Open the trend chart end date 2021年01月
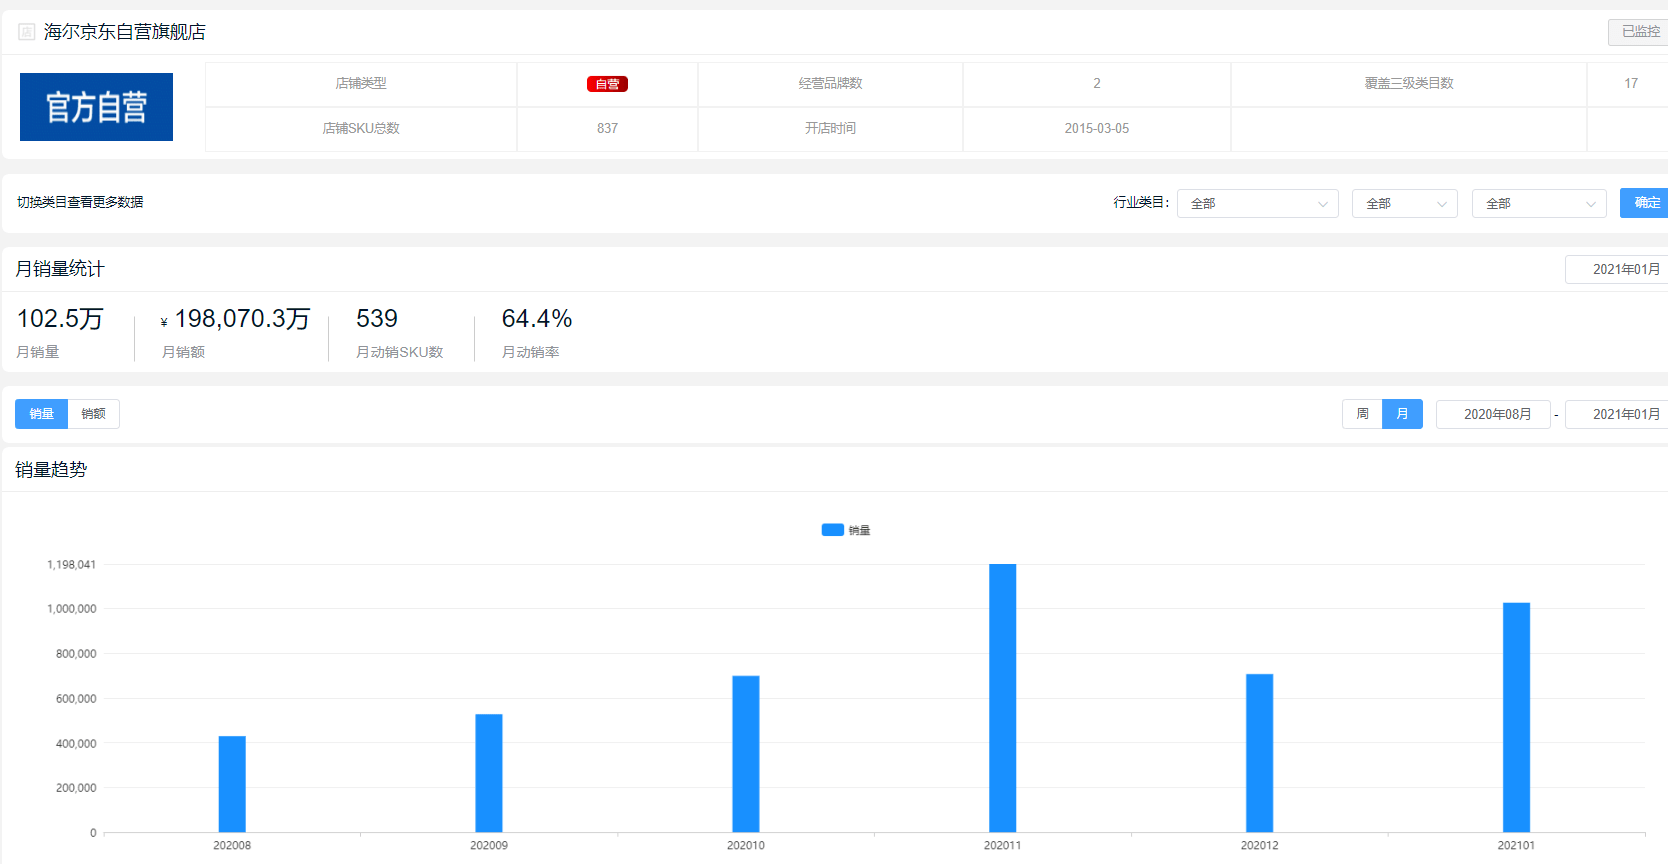This screenshot has height=864, width=1668. pyautogui.click(x=1617, y=414)
